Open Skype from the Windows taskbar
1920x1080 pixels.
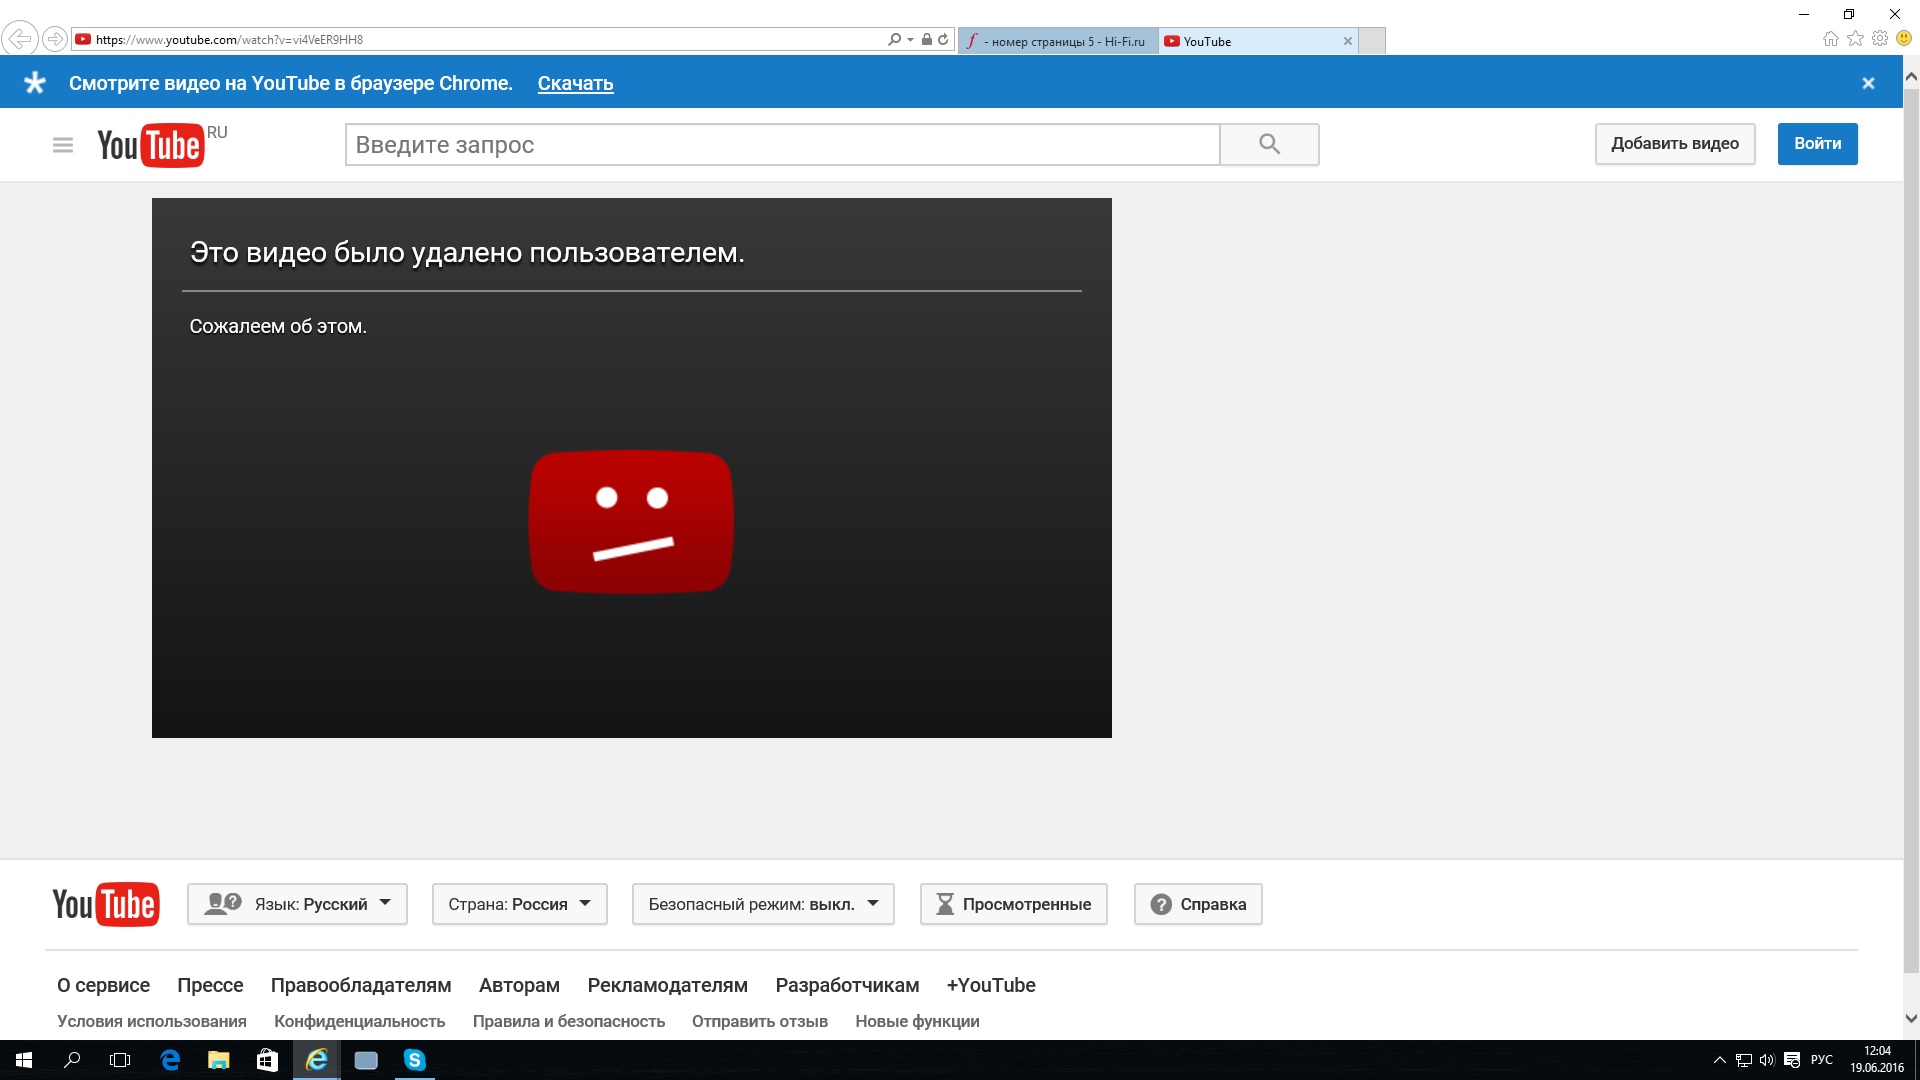(x=414, y=1060)
